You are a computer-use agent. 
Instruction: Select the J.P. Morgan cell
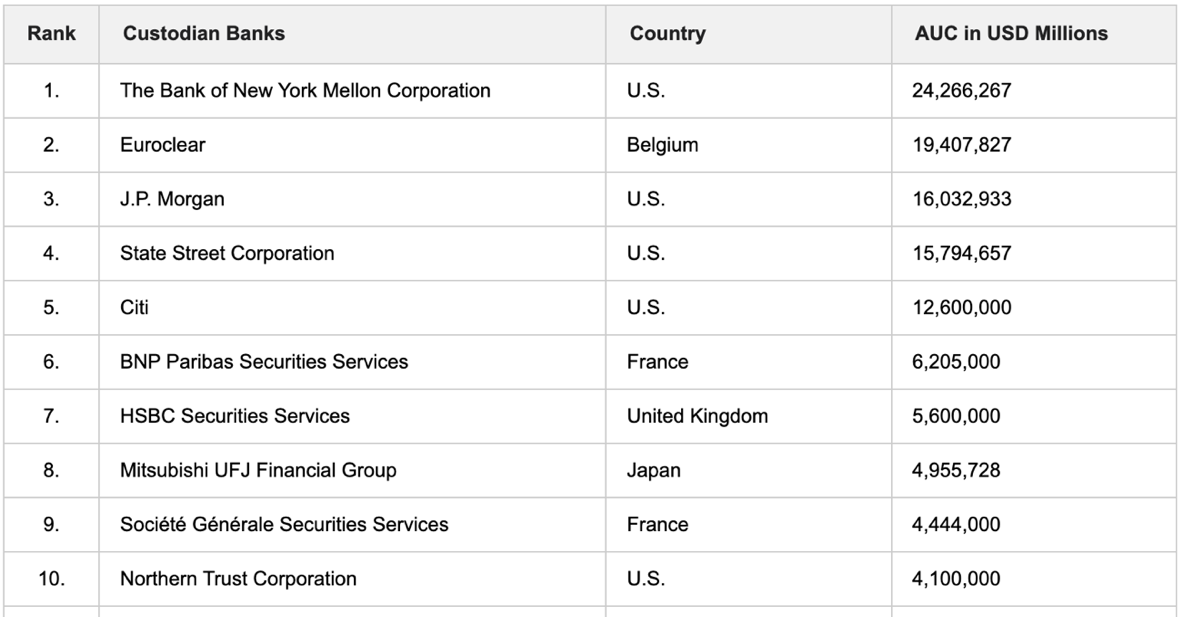pyautogui.click(x=352, y=199)
